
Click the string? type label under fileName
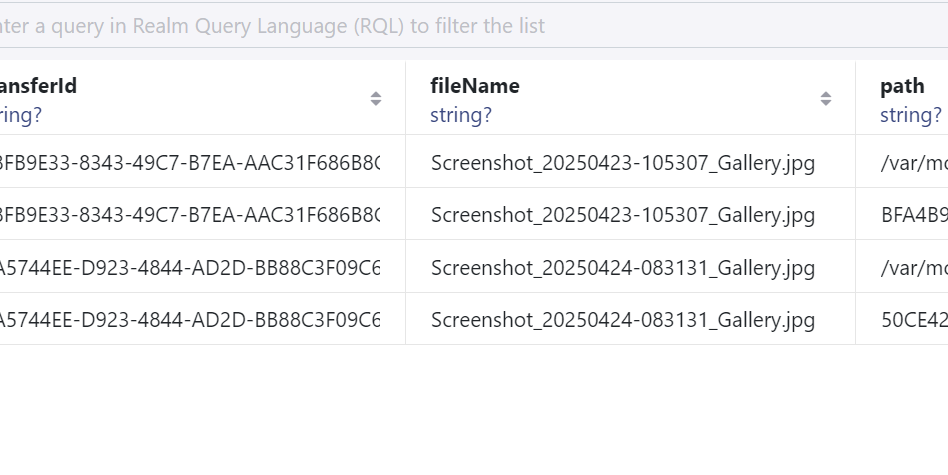point(461,115)
